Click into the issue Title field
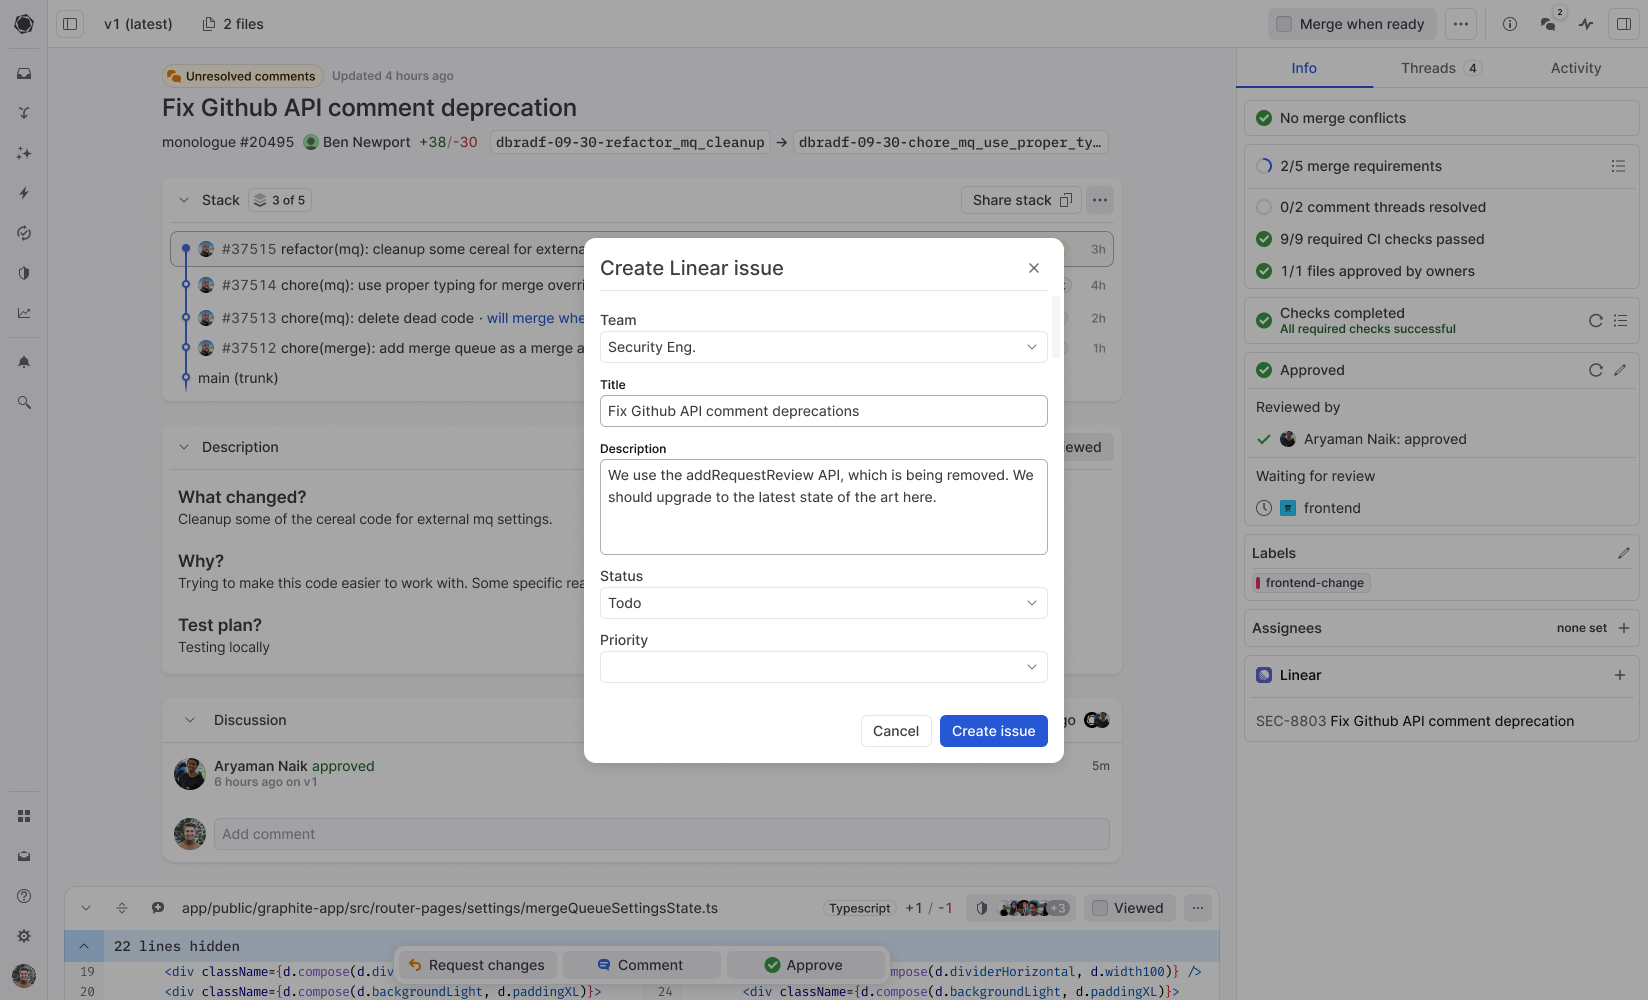 point(824,411)
